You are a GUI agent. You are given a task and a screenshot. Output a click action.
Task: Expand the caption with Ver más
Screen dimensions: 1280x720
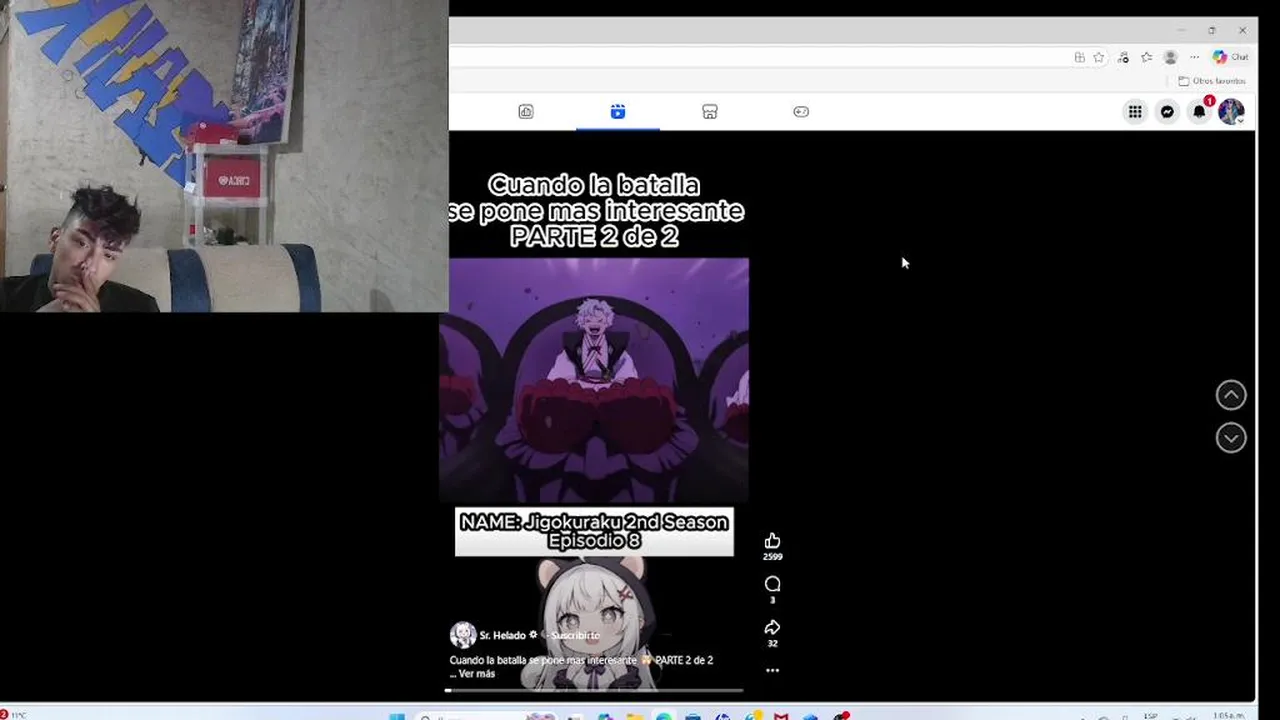point(477,674)
